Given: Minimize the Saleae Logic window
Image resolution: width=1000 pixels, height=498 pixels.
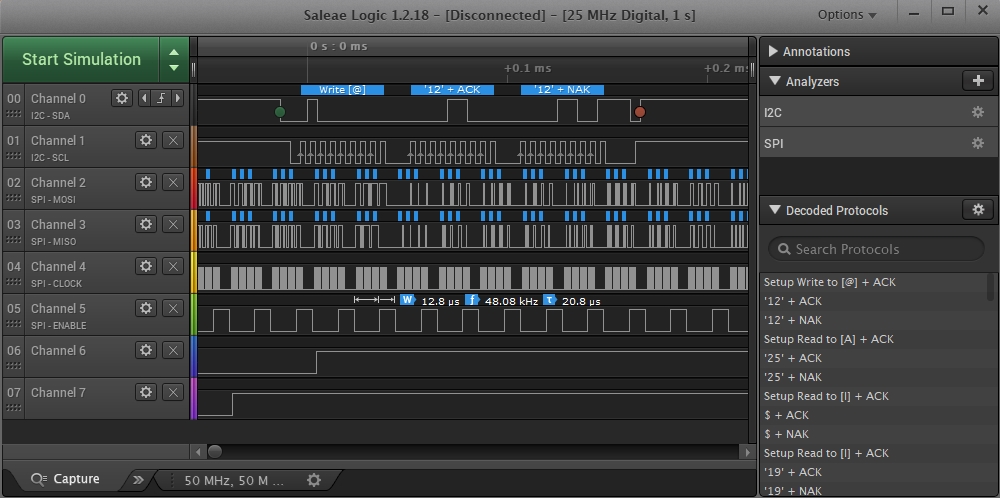Looking at the screenshot, I should tap(914, 13).
